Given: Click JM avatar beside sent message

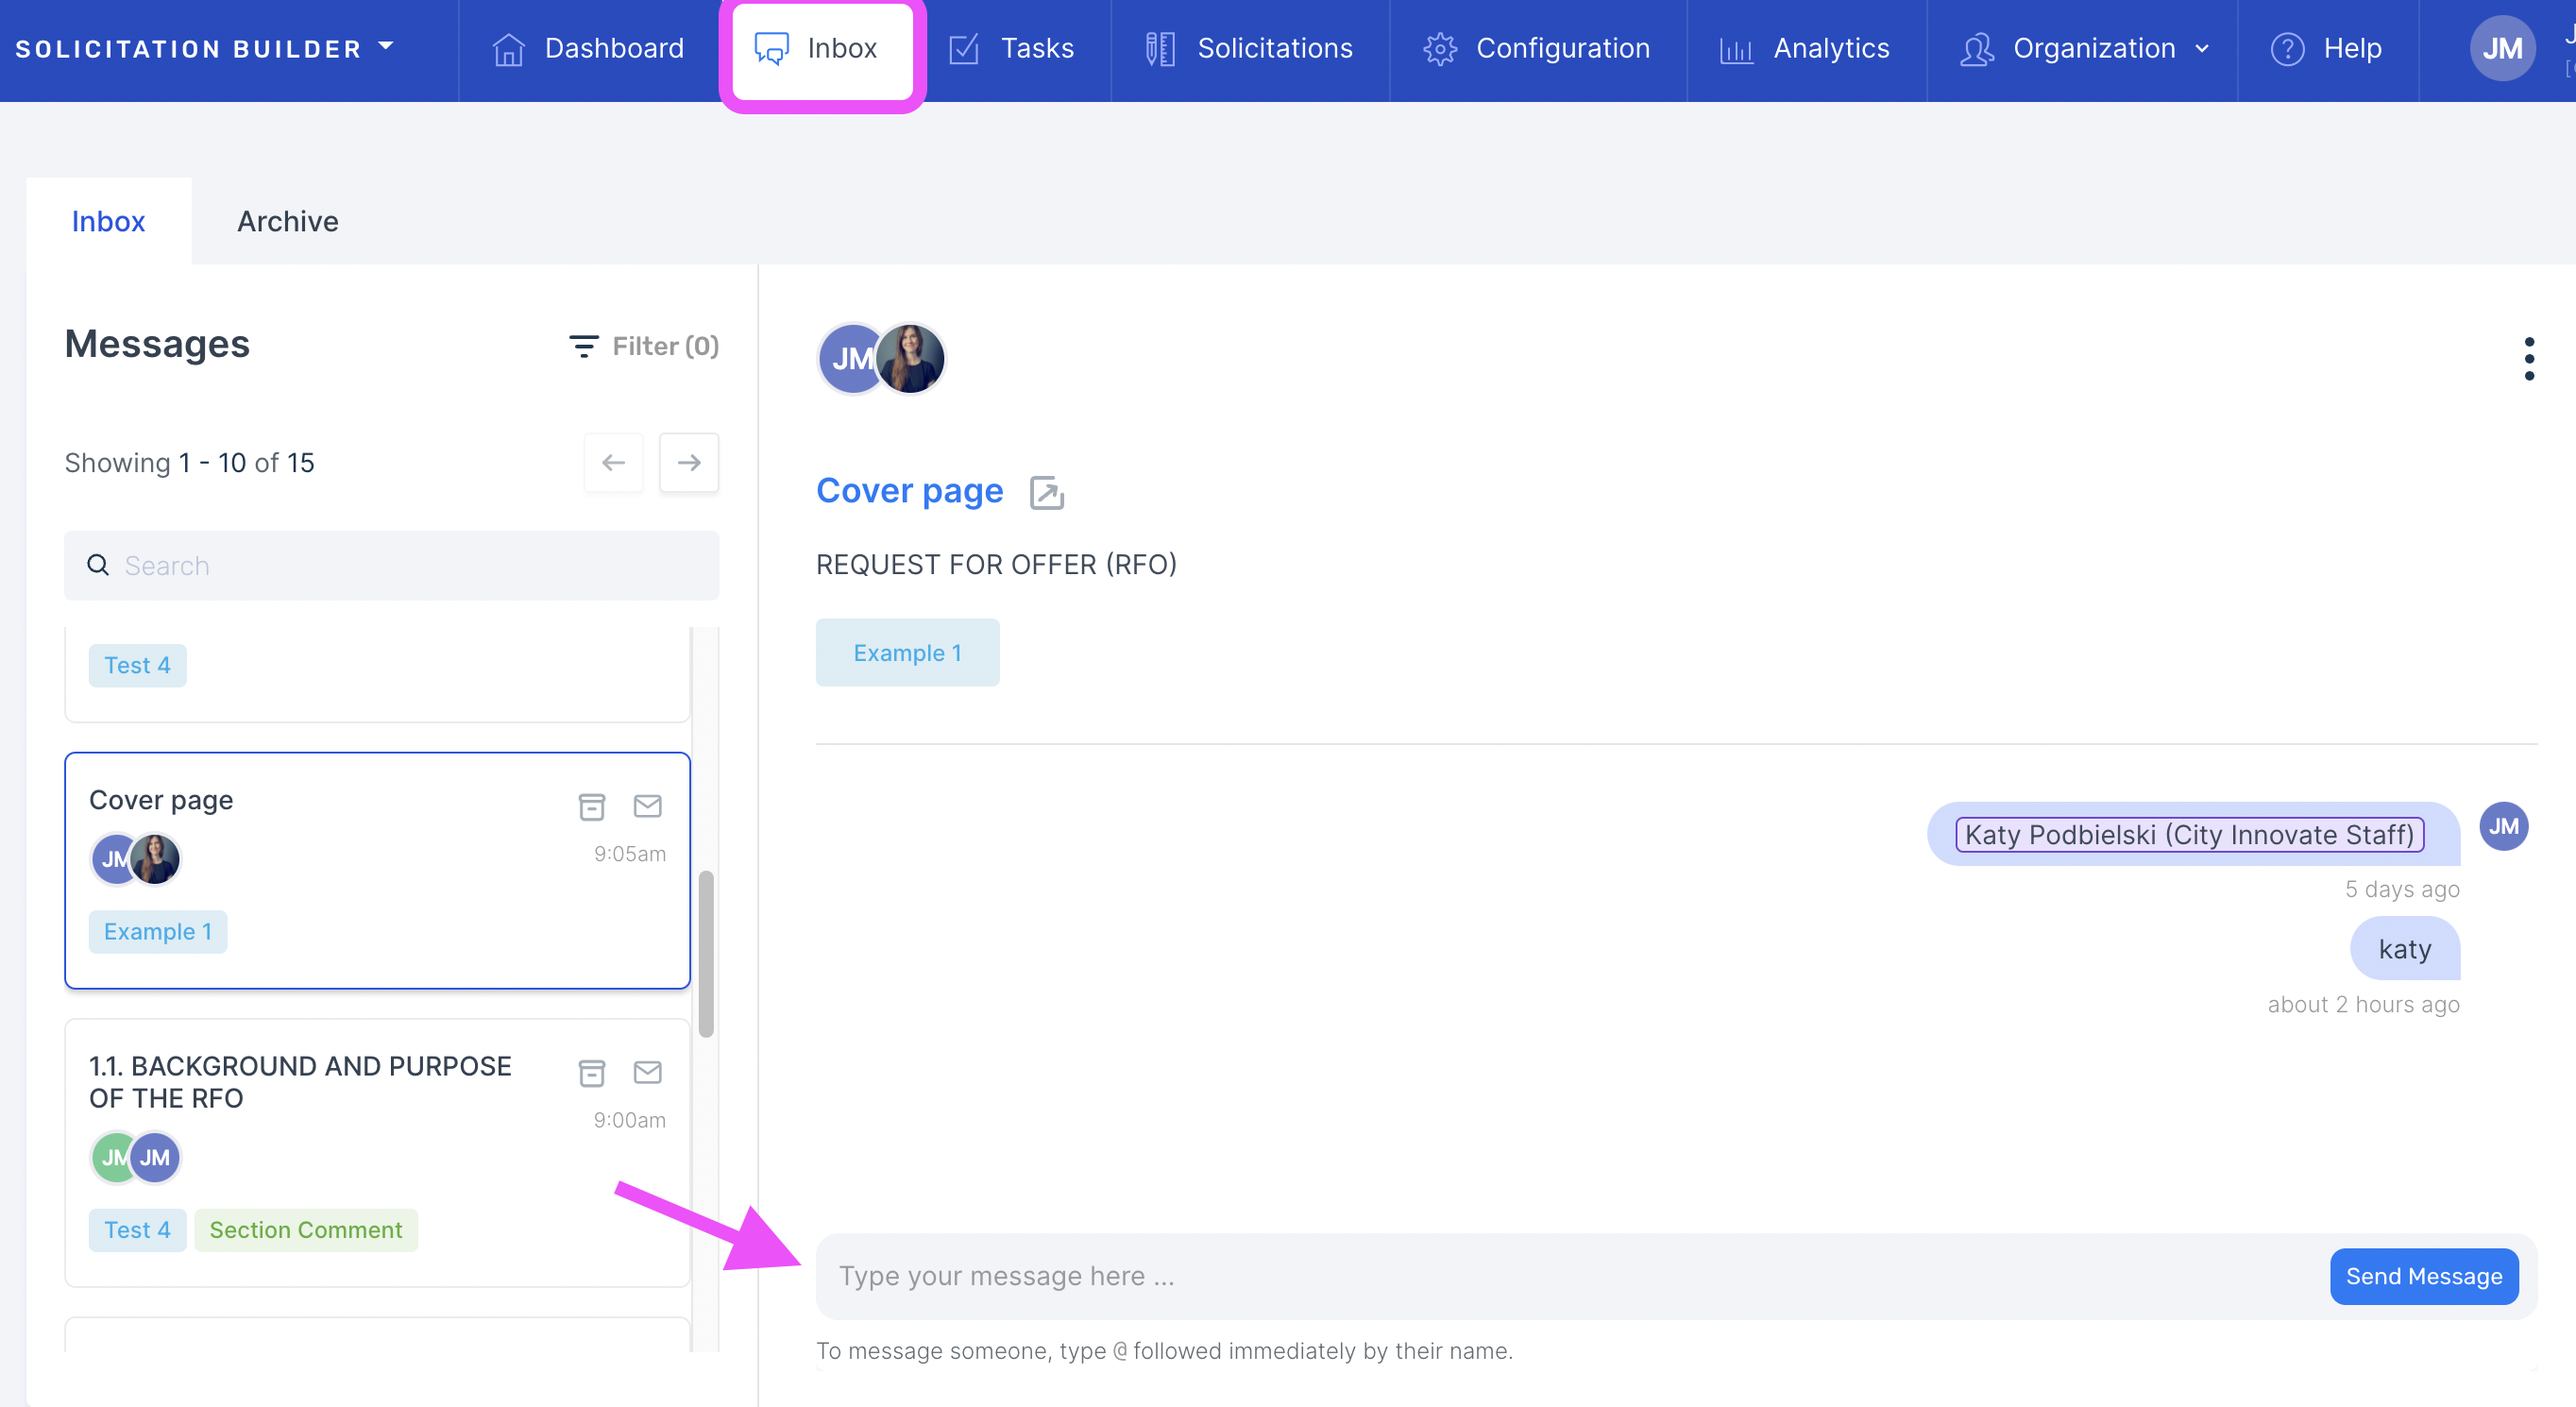Looking at the screenshot, I should pos(2503,826).
